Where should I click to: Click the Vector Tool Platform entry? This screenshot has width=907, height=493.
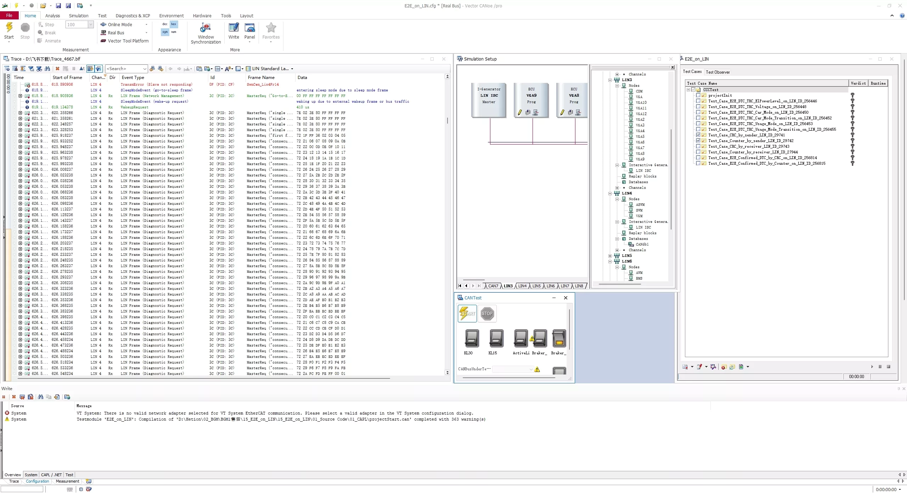[x=124, y=41]
